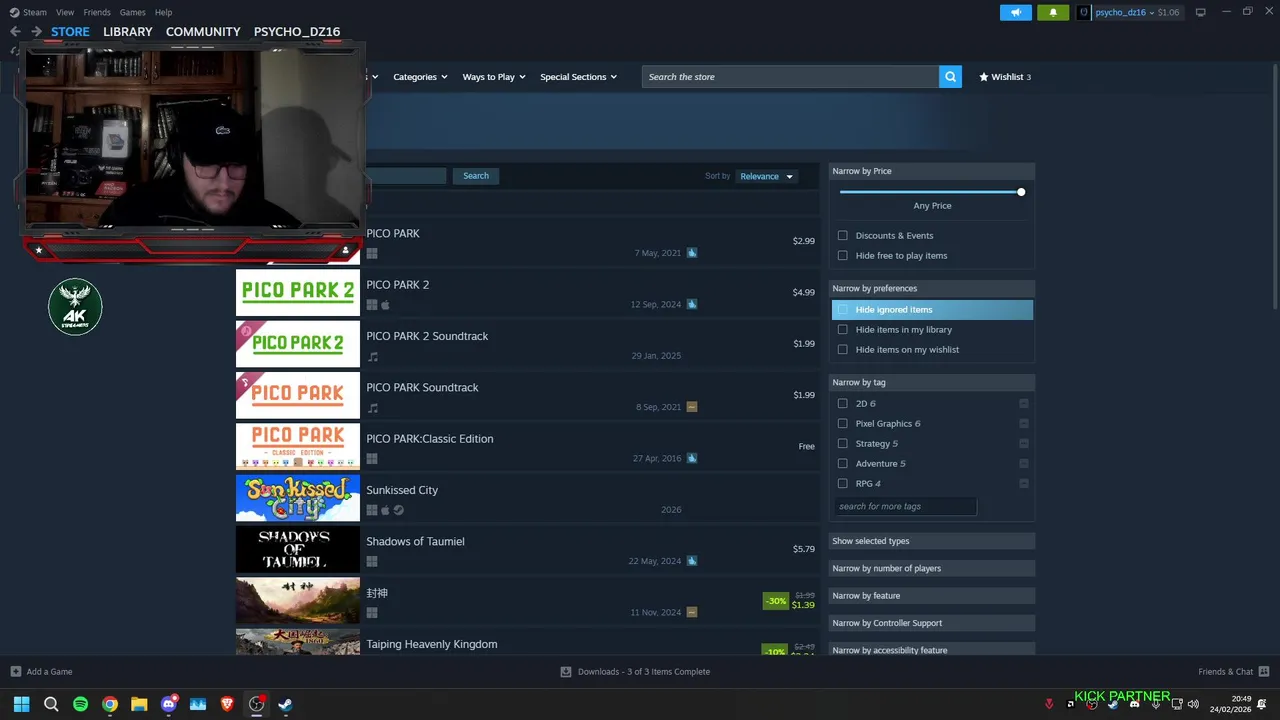Check Hide items on my wishlist

pyautogui.click(x=843, y=350)
